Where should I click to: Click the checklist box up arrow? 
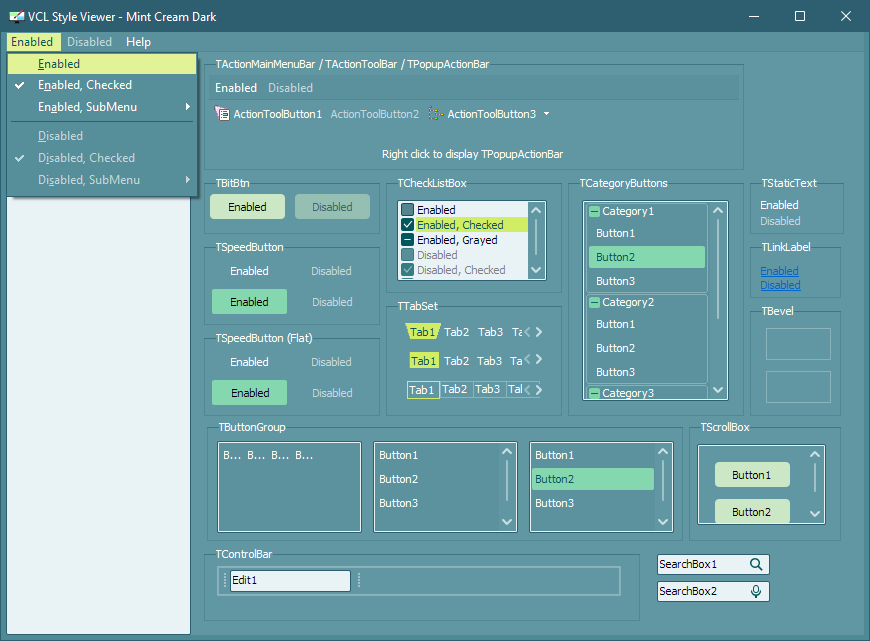click(536, 210)
